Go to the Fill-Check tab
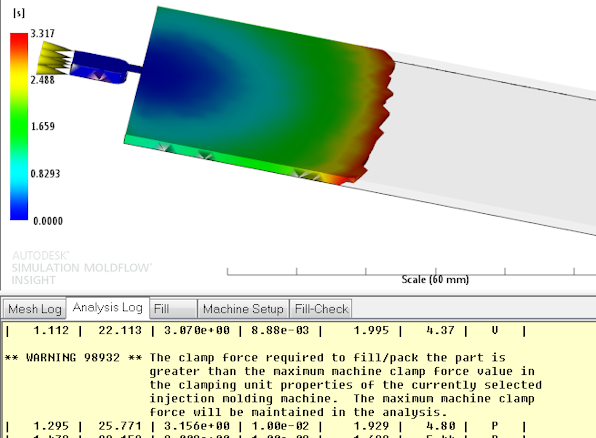The image size is (596, 438). coord(321,309)
